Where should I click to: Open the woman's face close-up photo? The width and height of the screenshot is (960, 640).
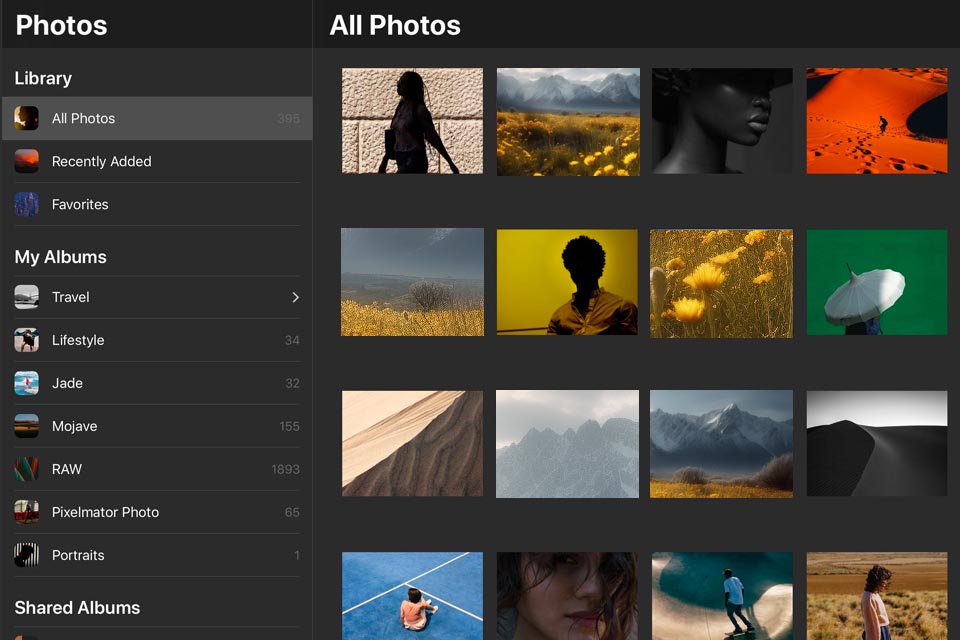pos(567,596)
